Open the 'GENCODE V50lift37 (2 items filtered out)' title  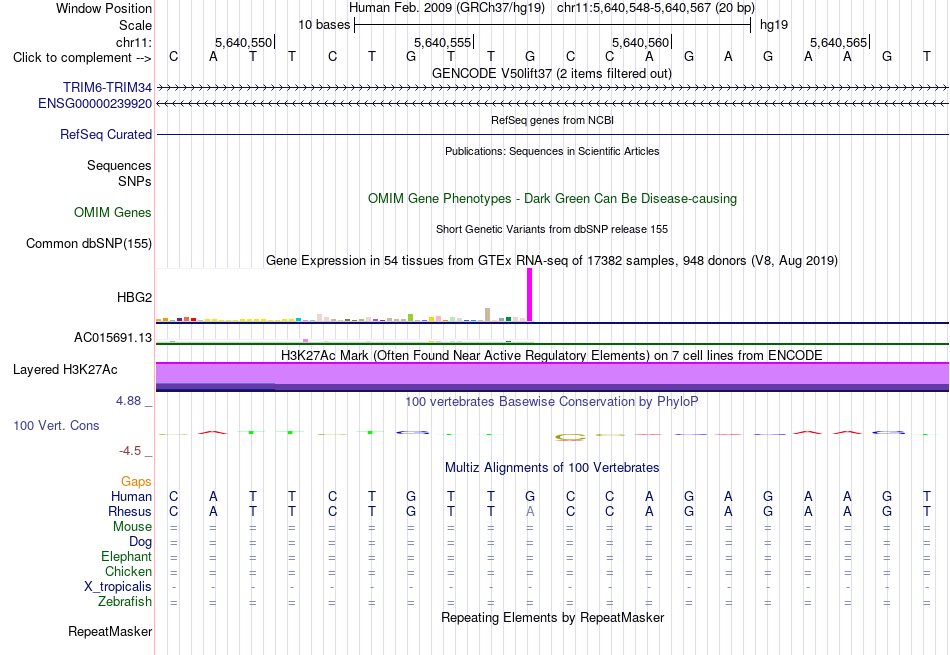[x=552, y=73]
